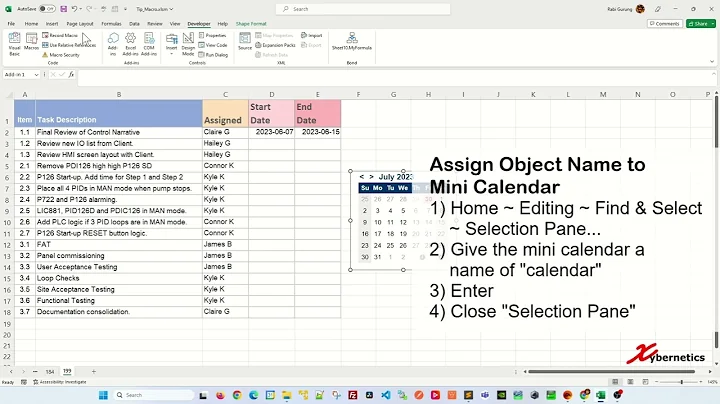Viewport: 720px width, 404px height.
Task: Expand the formula bar
Action: [x=714, y=74]
